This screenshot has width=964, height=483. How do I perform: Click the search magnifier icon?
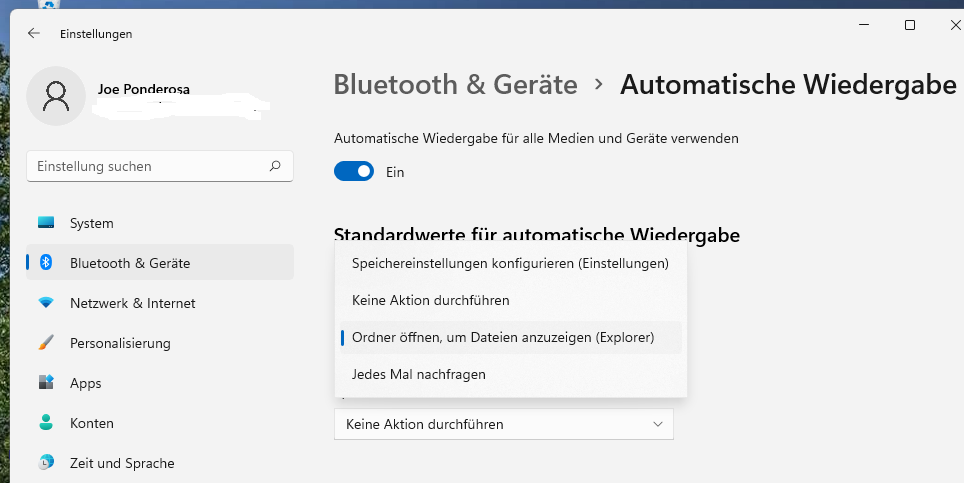[x=275, y=166]
